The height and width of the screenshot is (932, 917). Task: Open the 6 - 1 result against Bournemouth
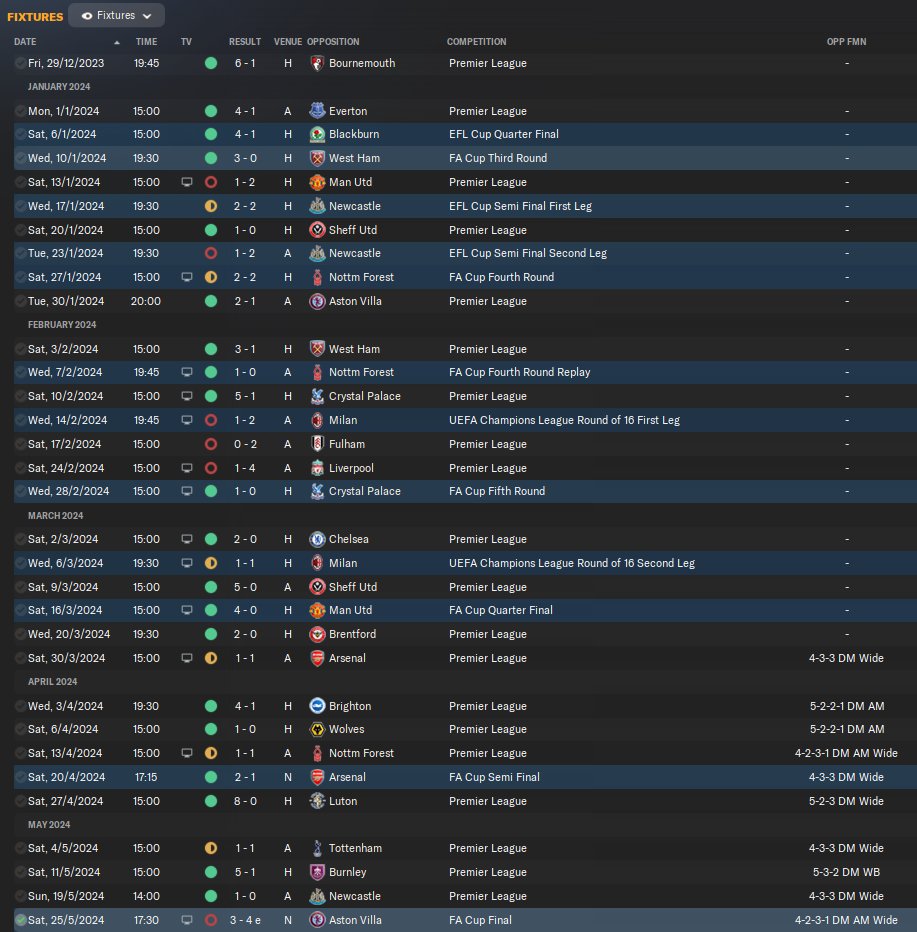(x=245, y=63)
